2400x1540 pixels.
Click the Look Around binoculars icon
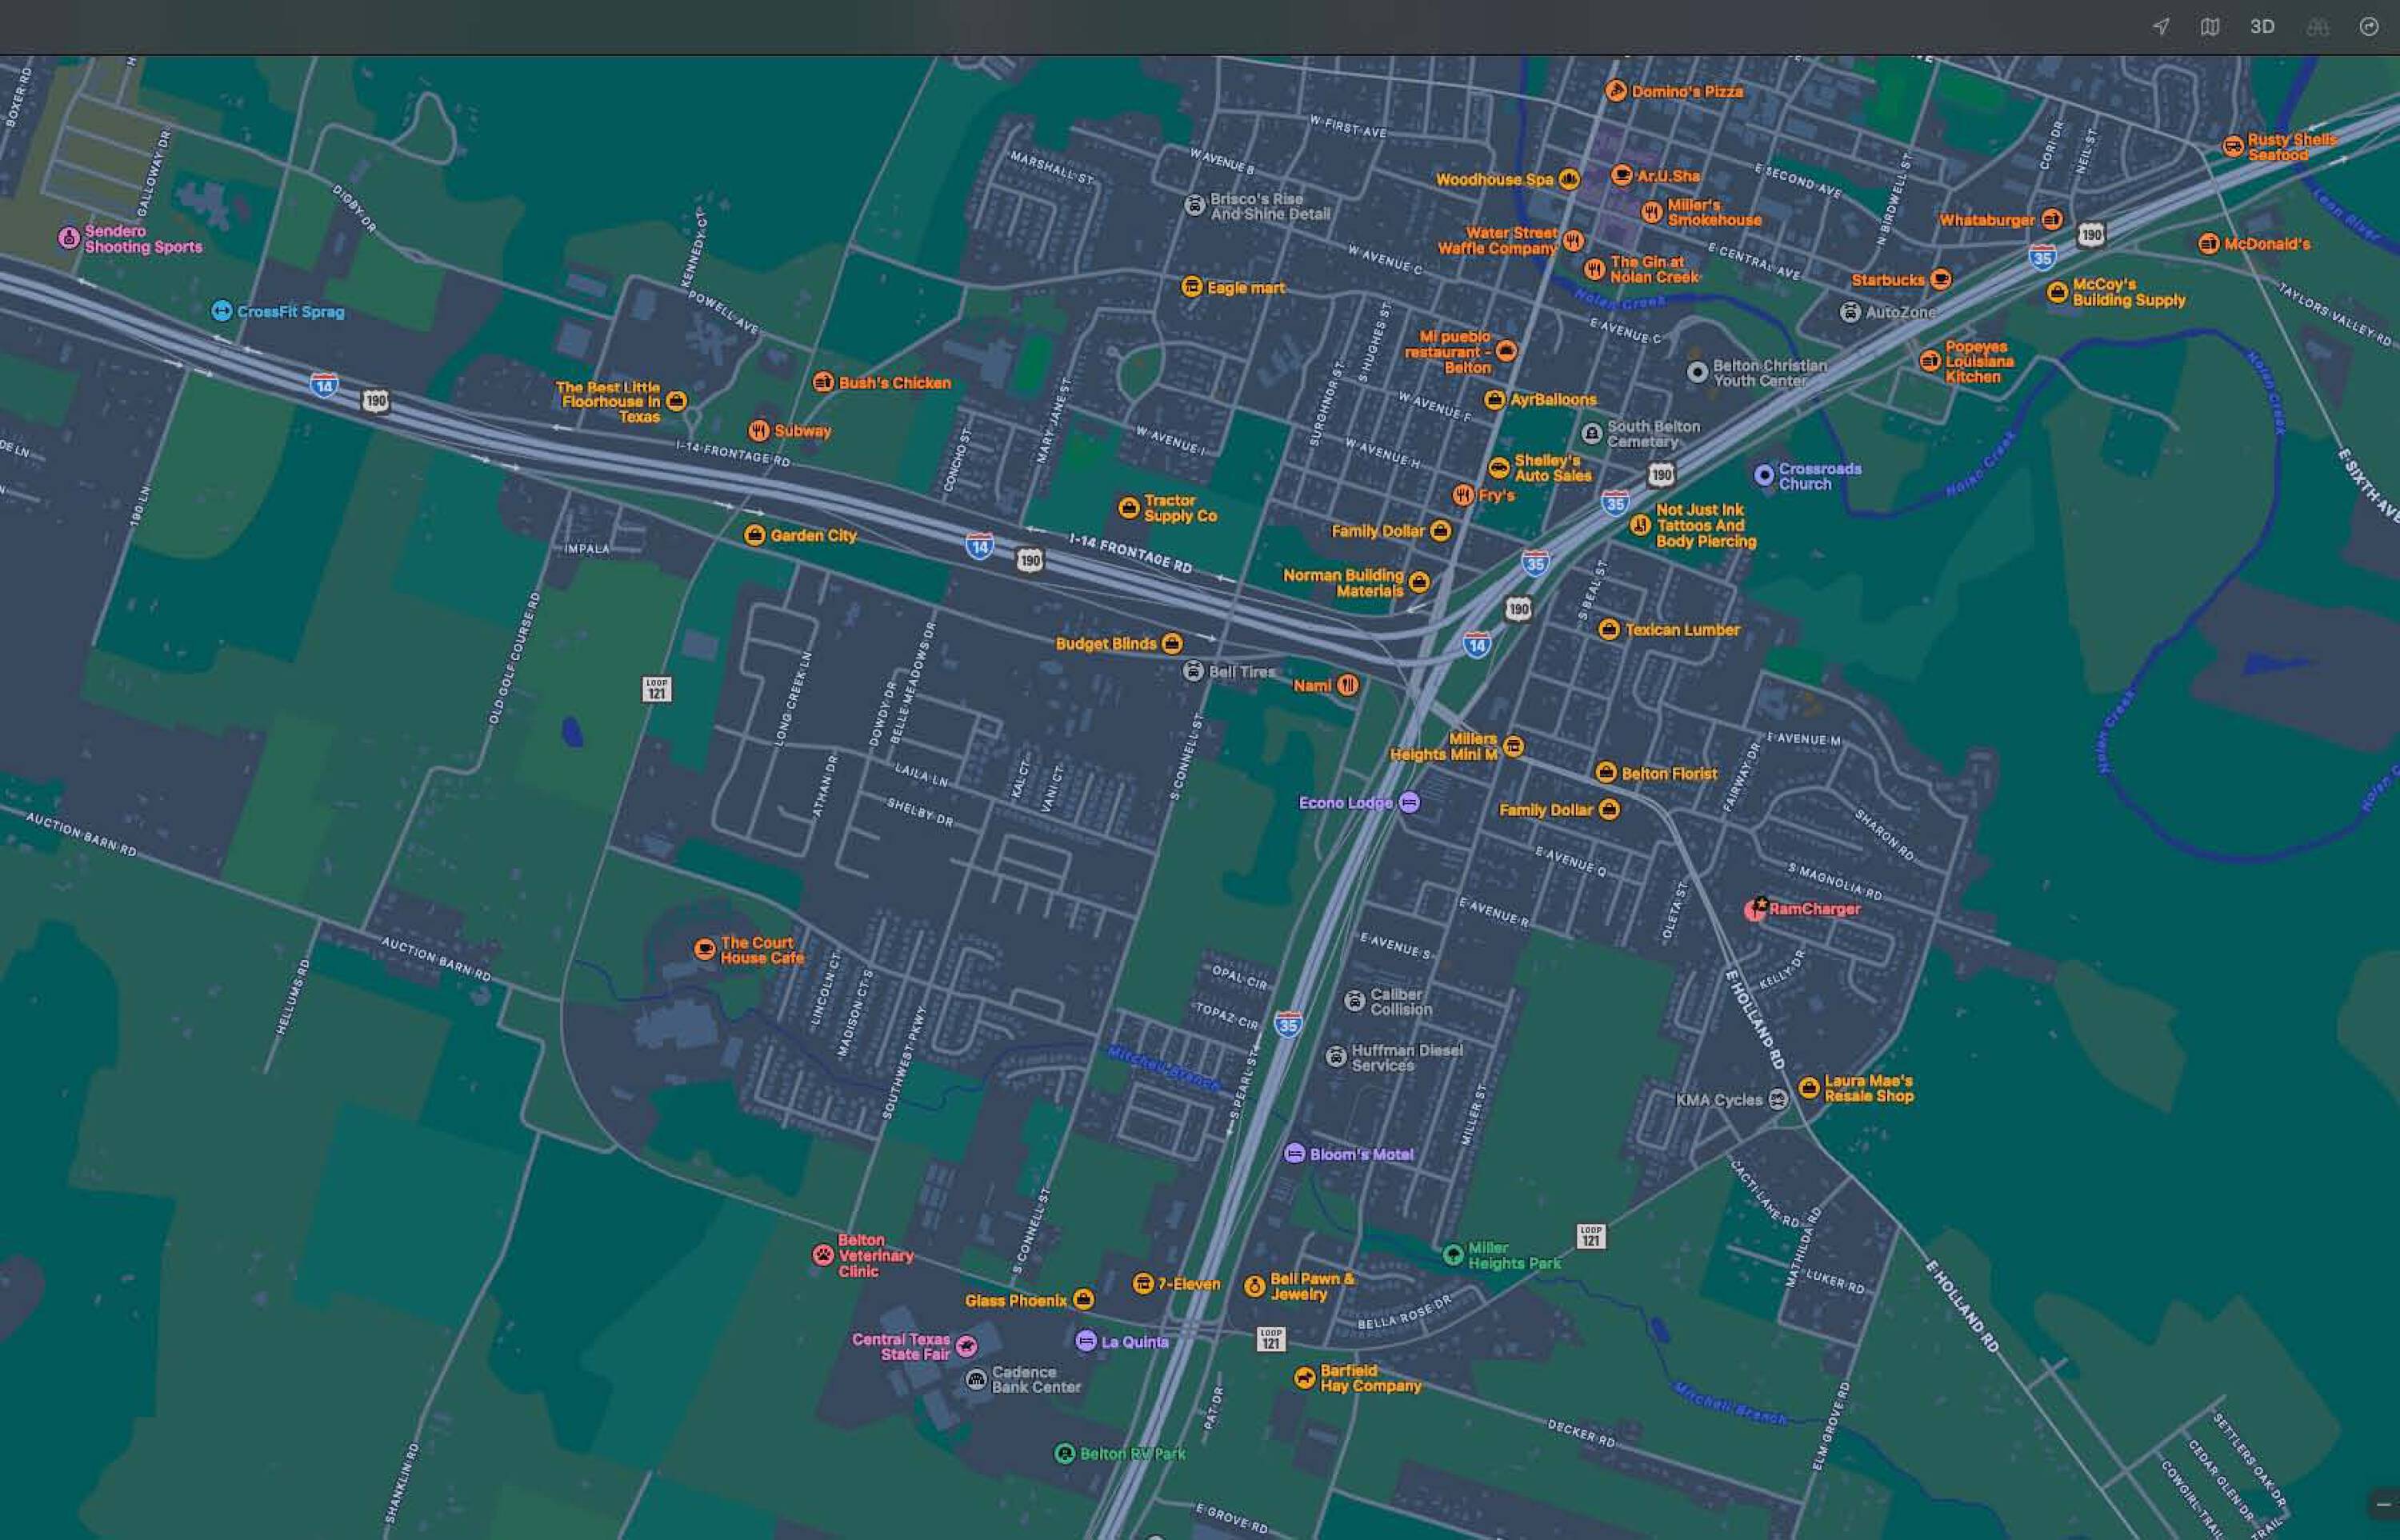click(x=2317, y=27)
